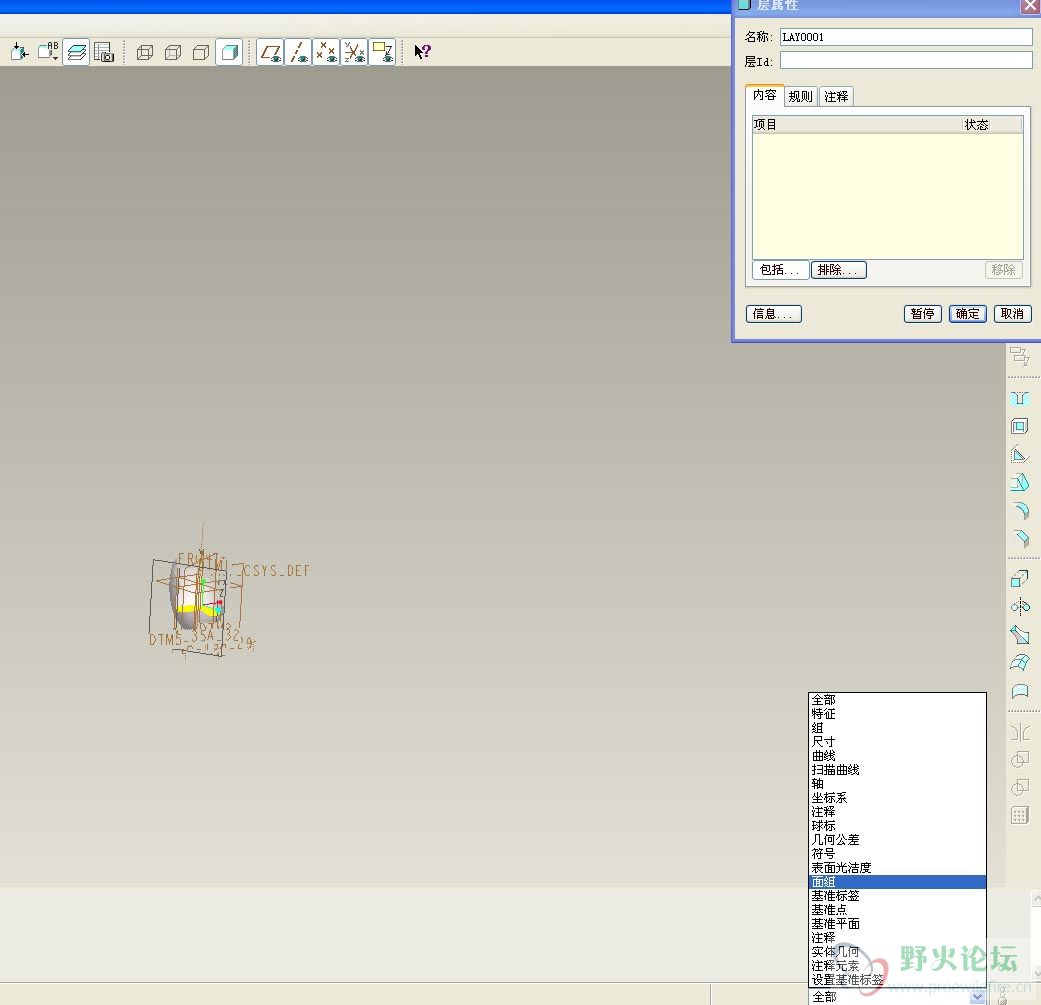This screenshot has width=1041, height=1005.
Task: Toggle datum points display
Action: pos(326,52)
